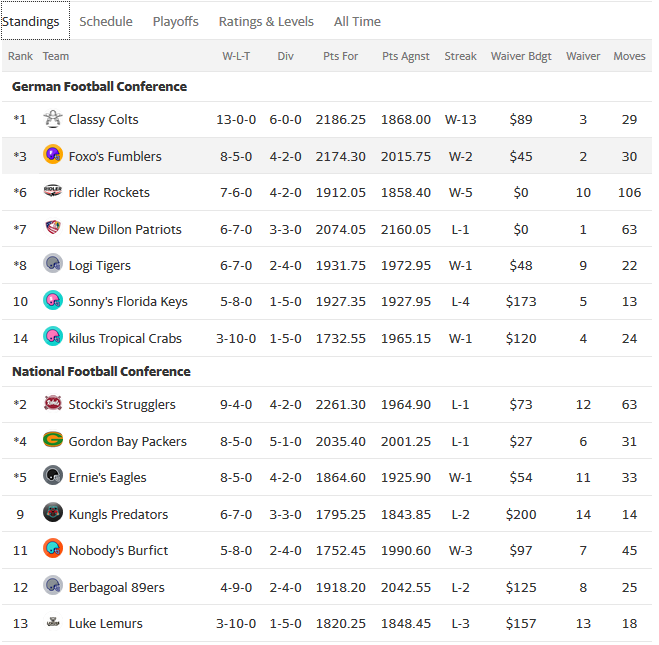
Task: Click the Nobody's Burfict helmet icon
Action: 53,550
